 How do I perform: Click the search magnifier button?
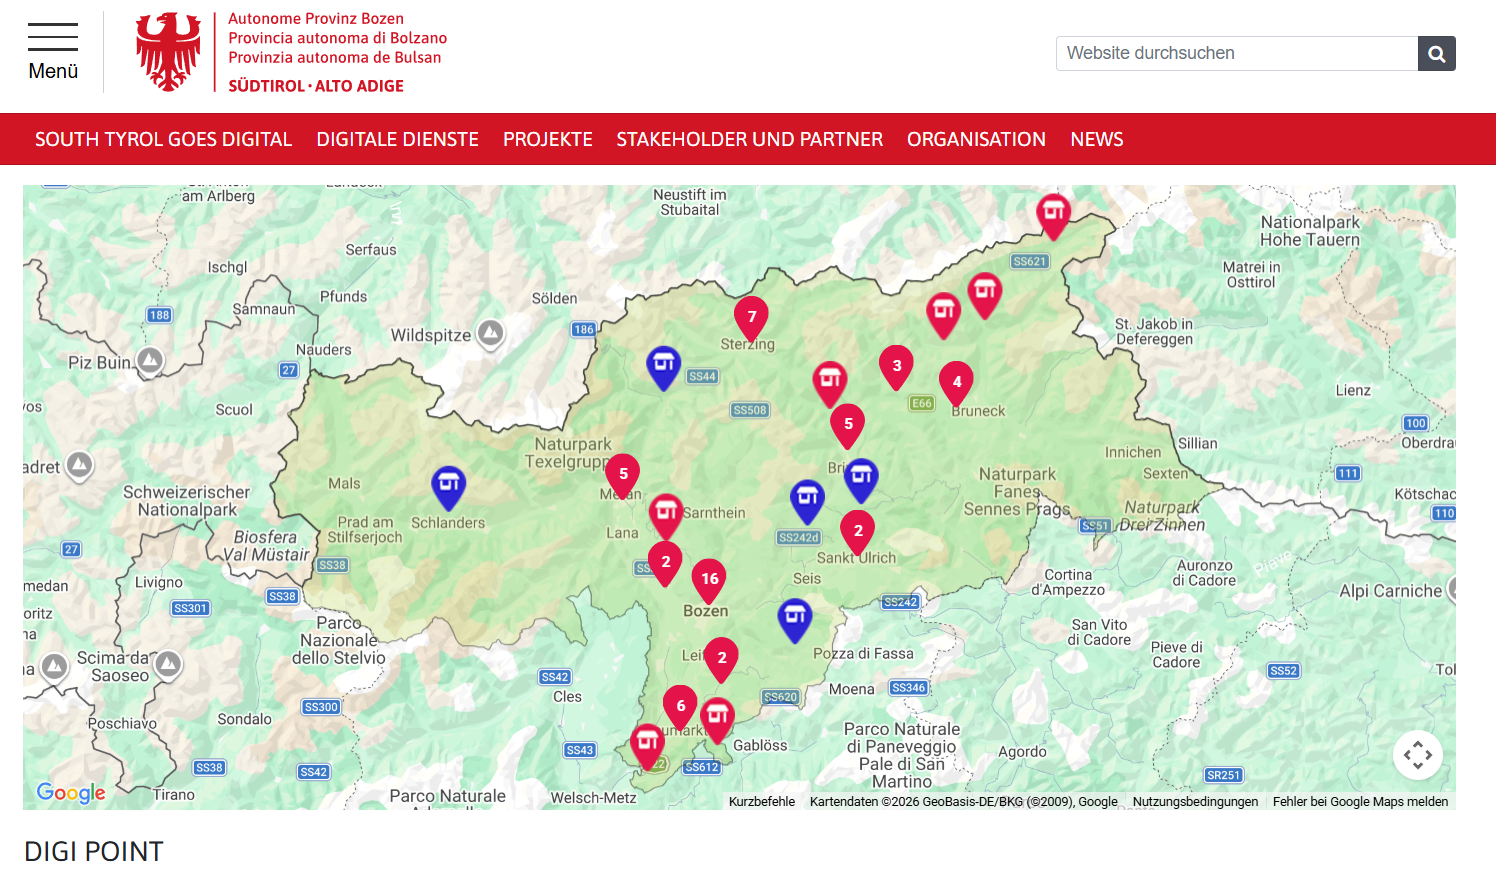[x=1437, y=54]
